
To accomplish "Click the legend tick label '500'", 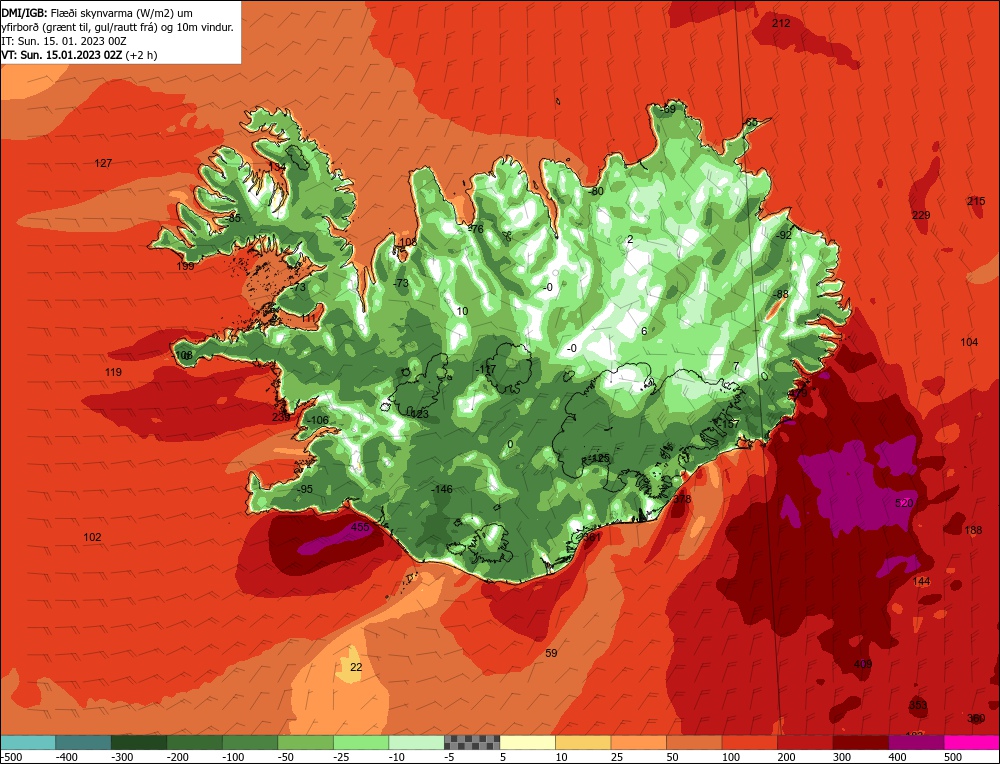I will click(x=953, y=757).
